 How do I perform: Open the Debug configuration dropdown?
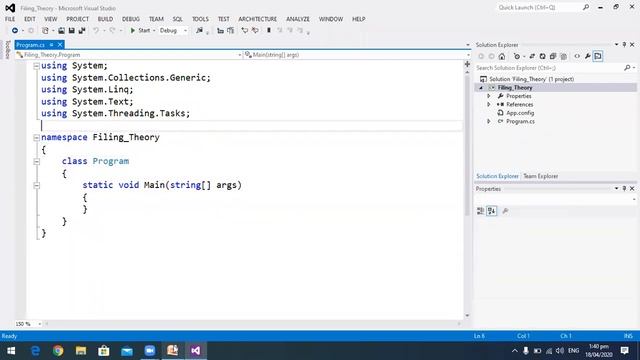coord(173,31)
